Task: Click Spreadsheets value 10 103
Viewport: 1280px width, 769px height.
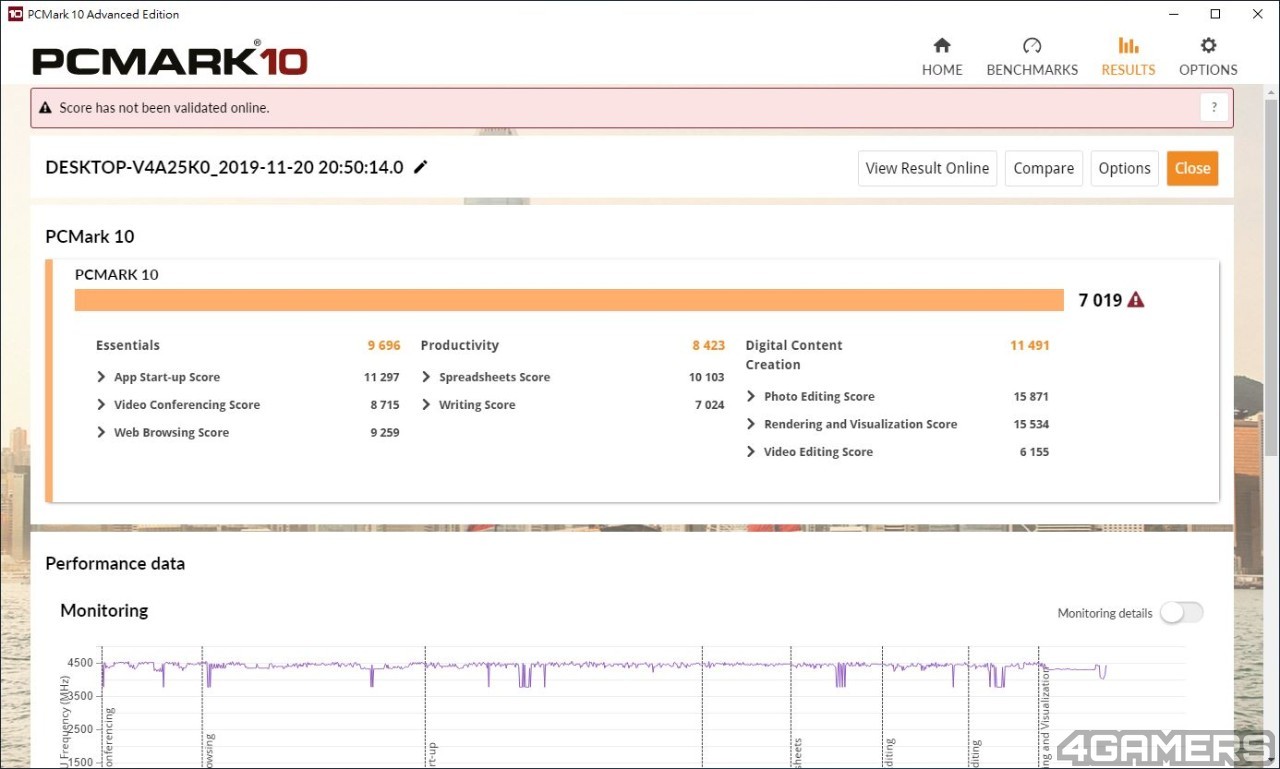Action: click(706, 377)
